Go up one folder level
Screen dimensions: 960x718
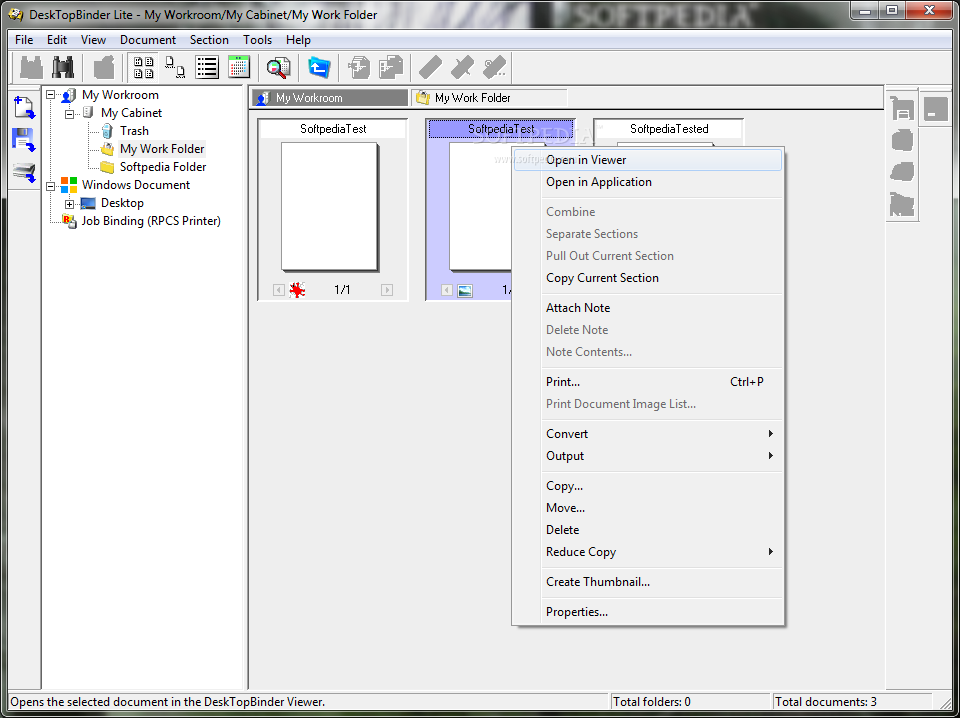pyautogui.click(x=318, y=67)
